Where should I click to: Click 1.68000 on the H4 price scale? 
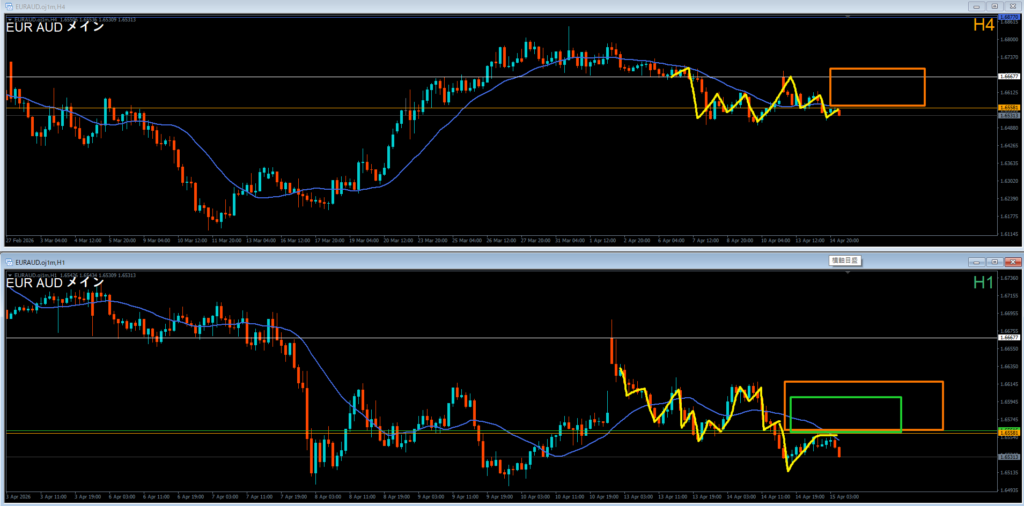click(1008, 39)
